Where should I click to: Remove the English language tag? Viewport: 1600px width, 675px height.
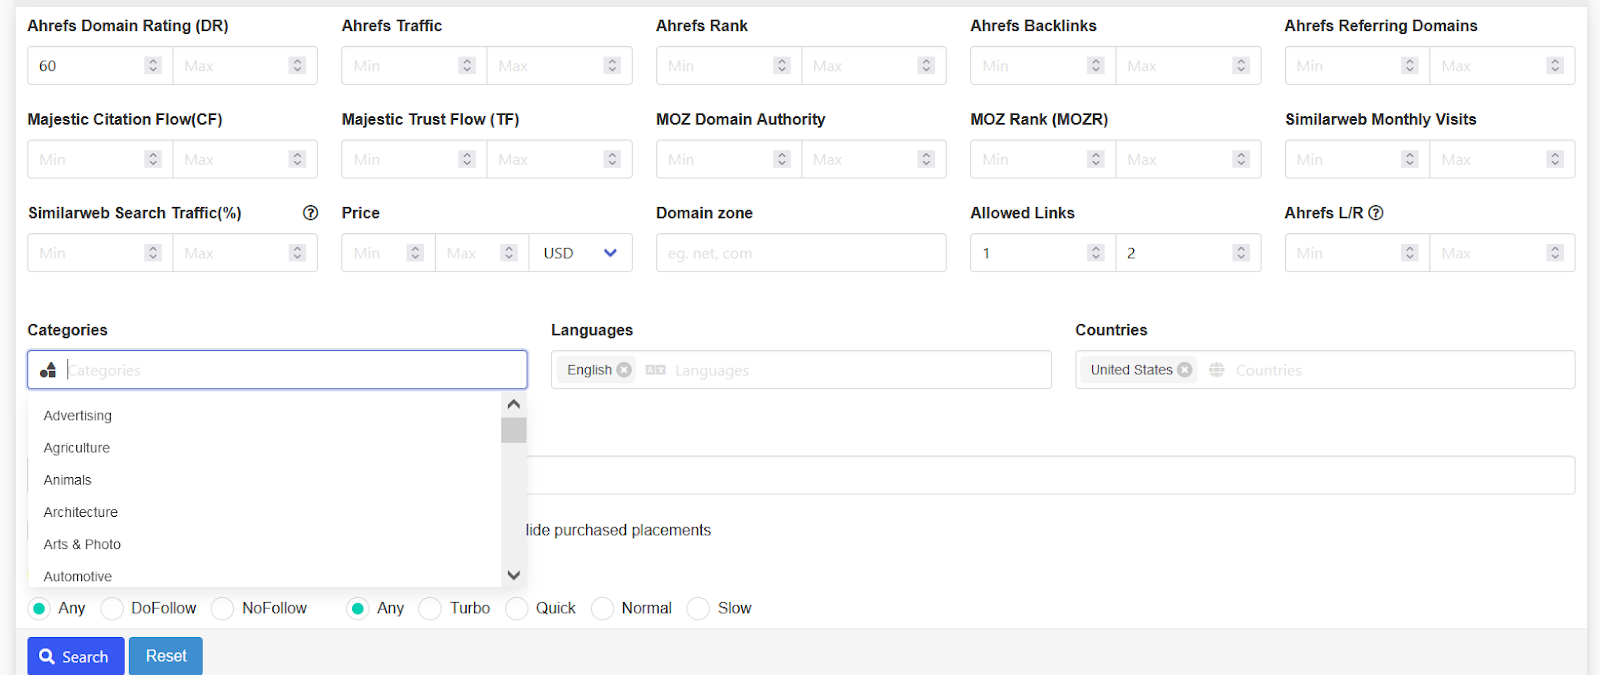point(624,370)
